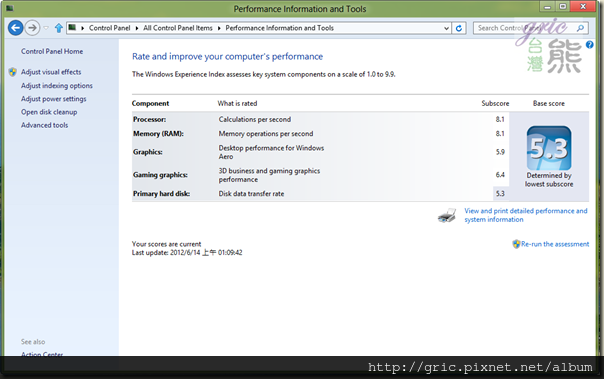
Task: Click the Forward navigation arrow
Action: (x=32, y=28)
